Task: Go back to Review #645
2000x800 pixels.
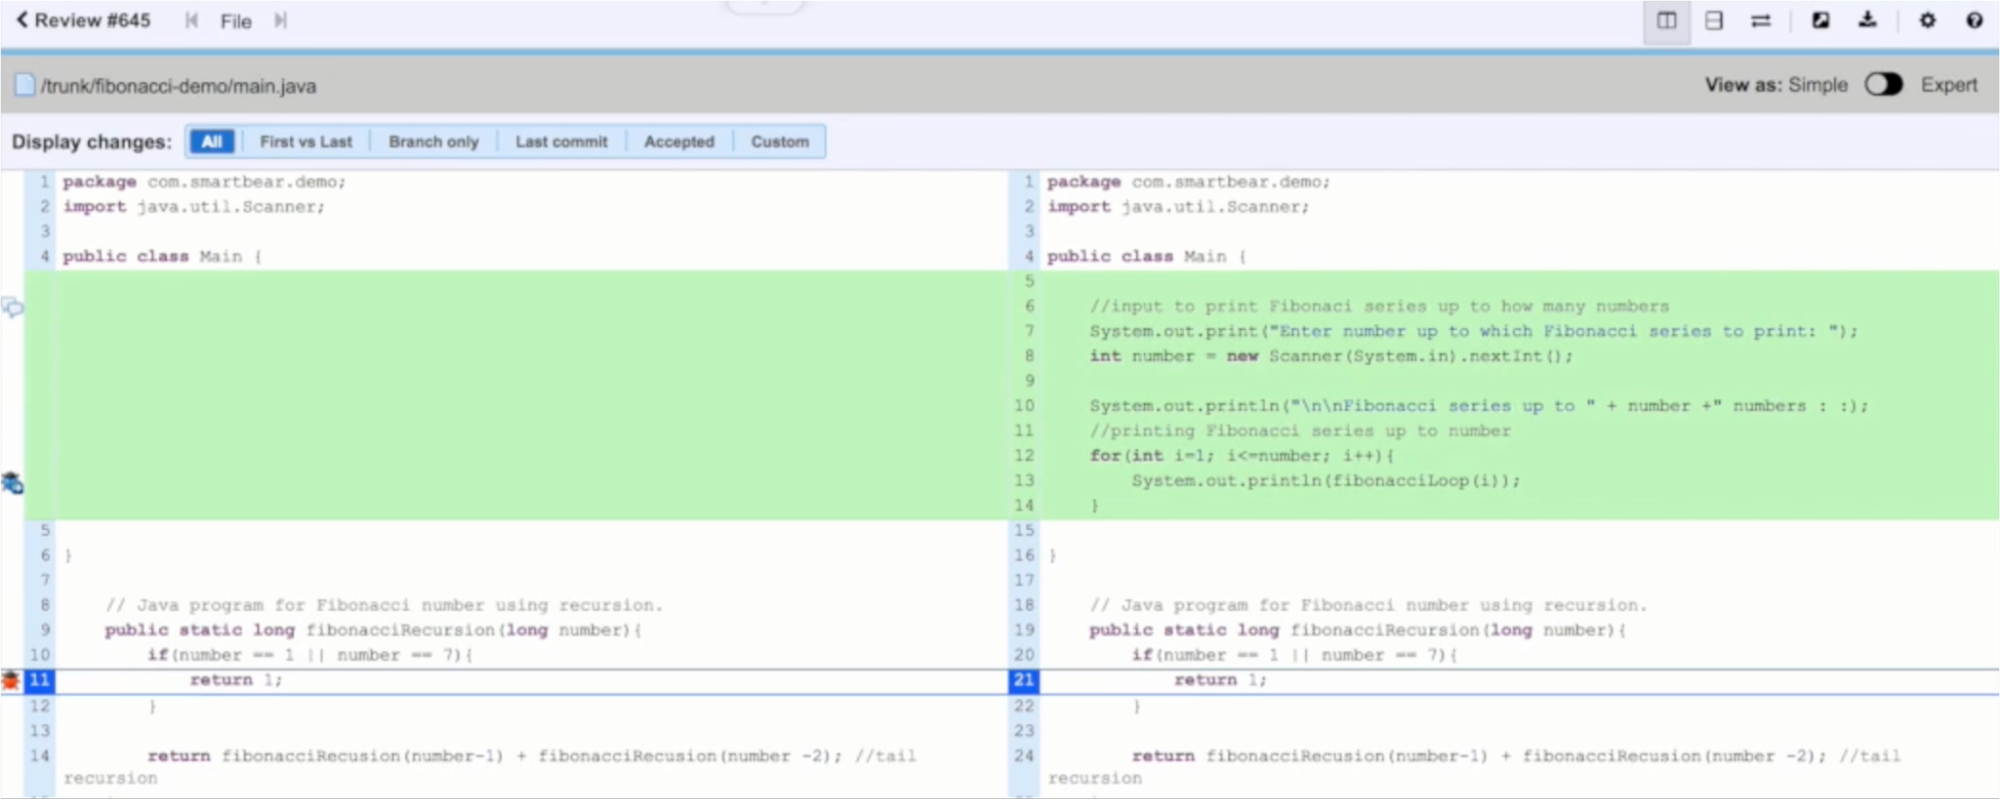Action: coord(82,20)
